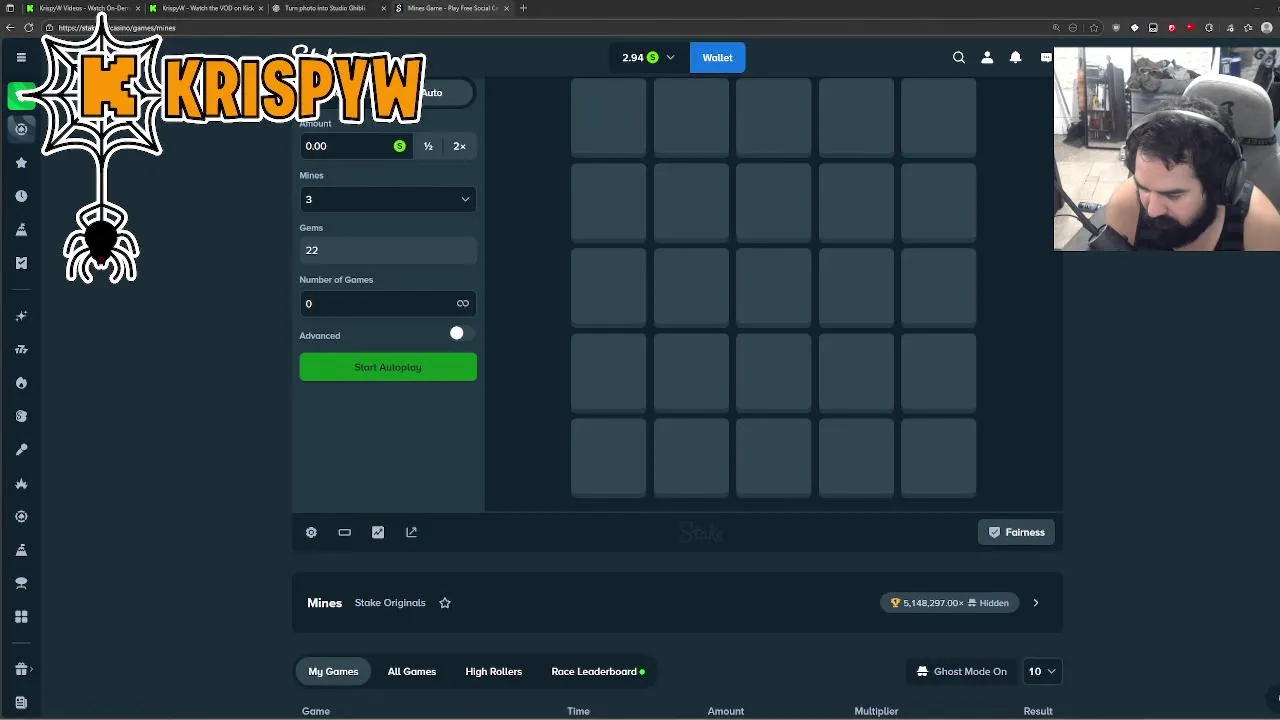
Task: Open the Mines count dropdown
Action: [x=388, y=199]
